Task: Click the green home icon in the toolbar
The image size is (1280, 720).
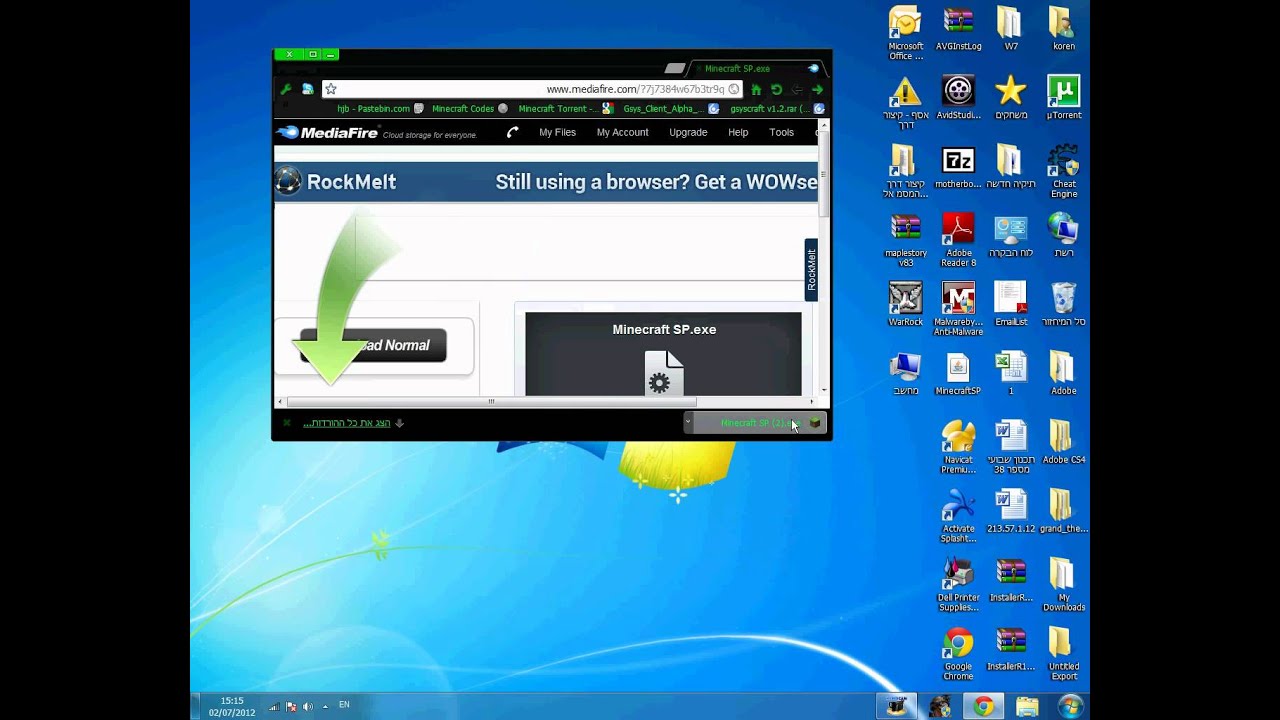Action: (x=756, y=89)
